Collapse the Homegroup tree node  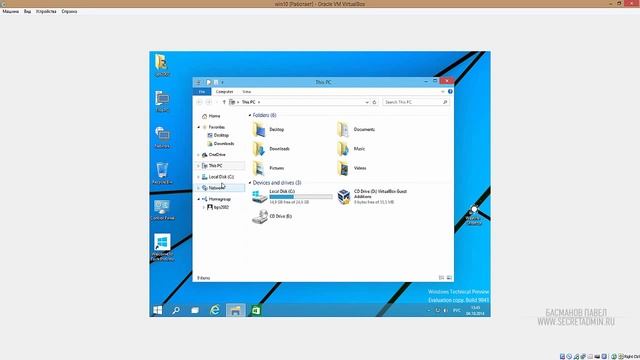click(x=199, y=199)
